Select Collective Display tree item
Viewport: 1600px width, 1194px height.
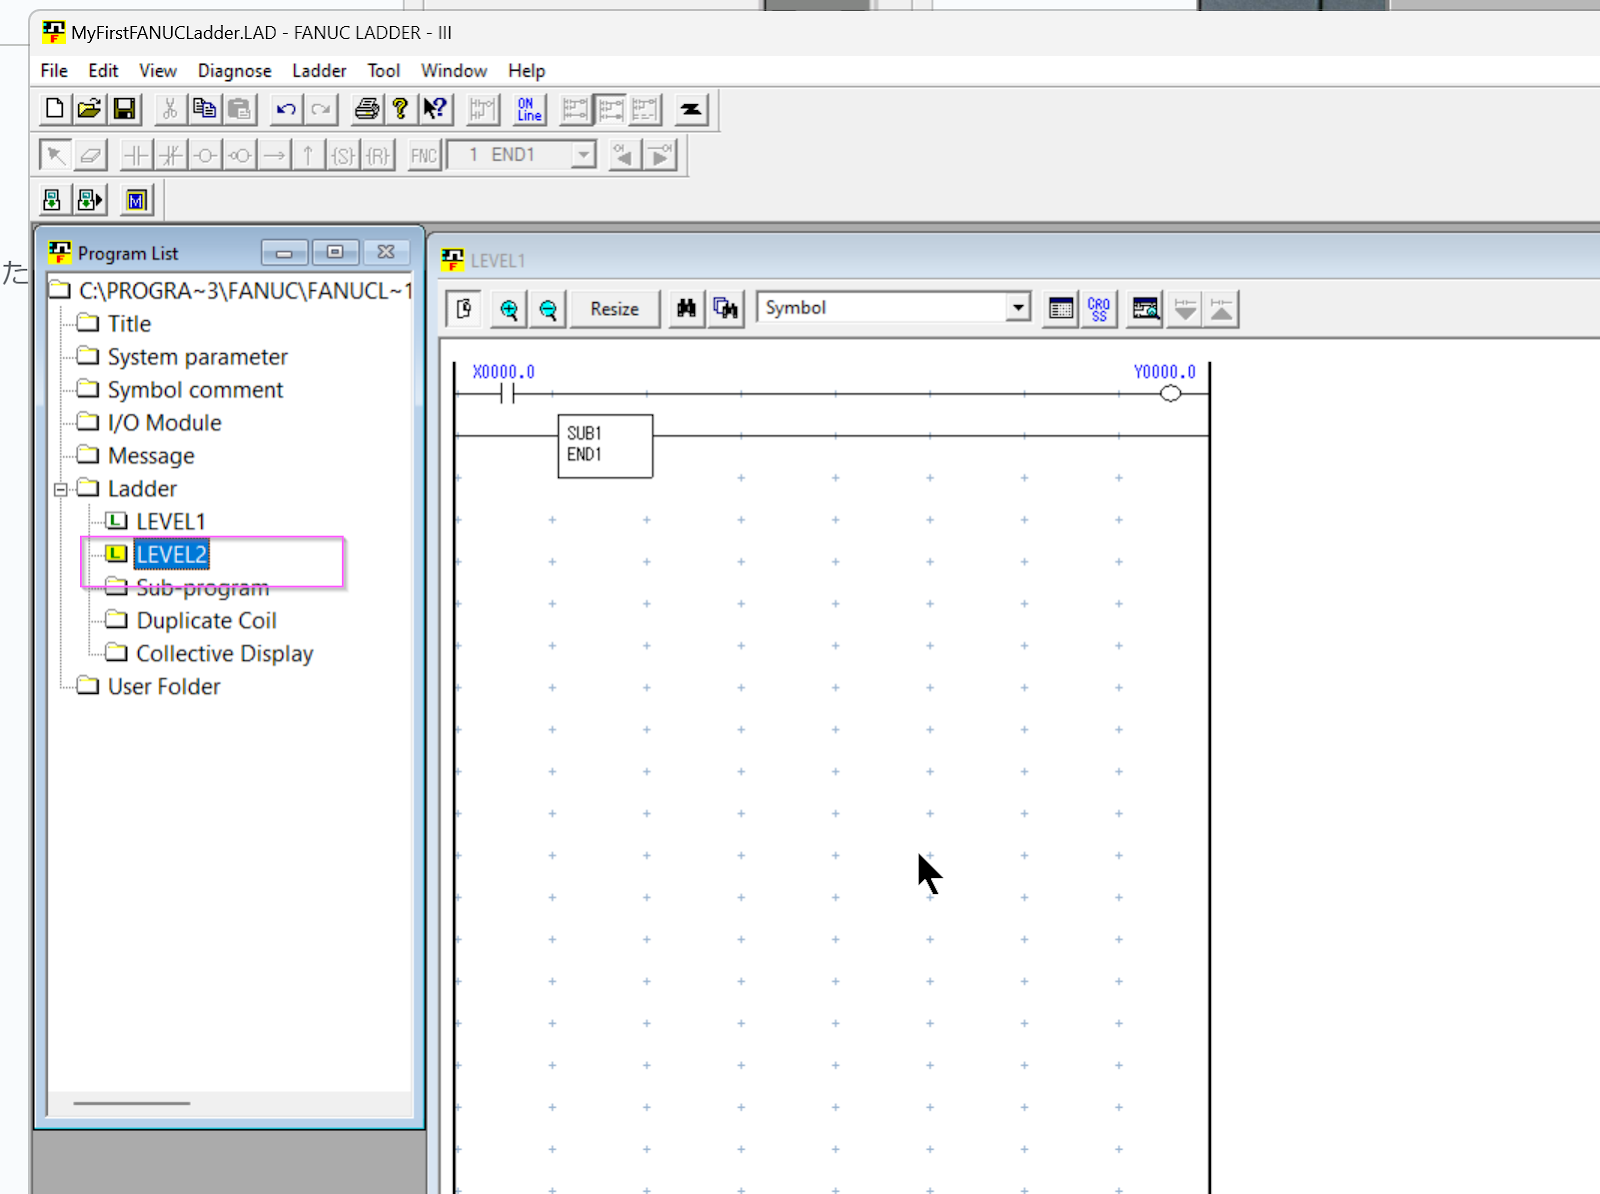click(224, 654)
